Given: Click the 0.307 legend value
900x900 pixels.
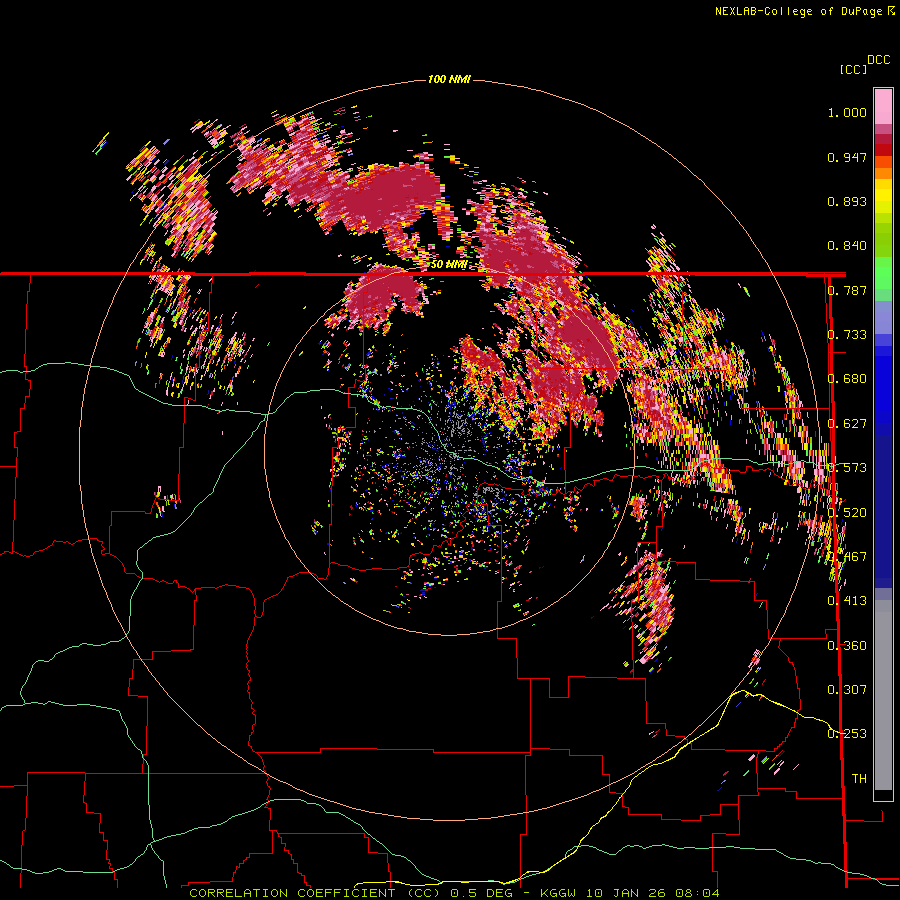Looking at the screenshot, I should click(847, 689).
